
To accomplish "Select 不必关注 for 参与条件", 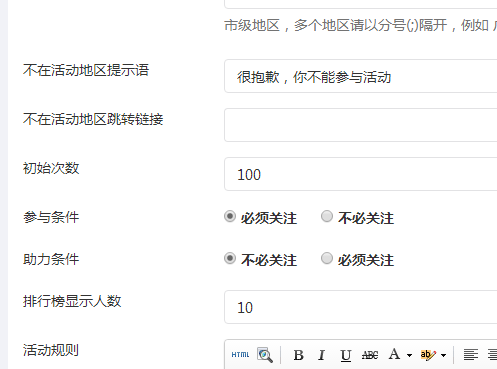I will pos(327,216).
